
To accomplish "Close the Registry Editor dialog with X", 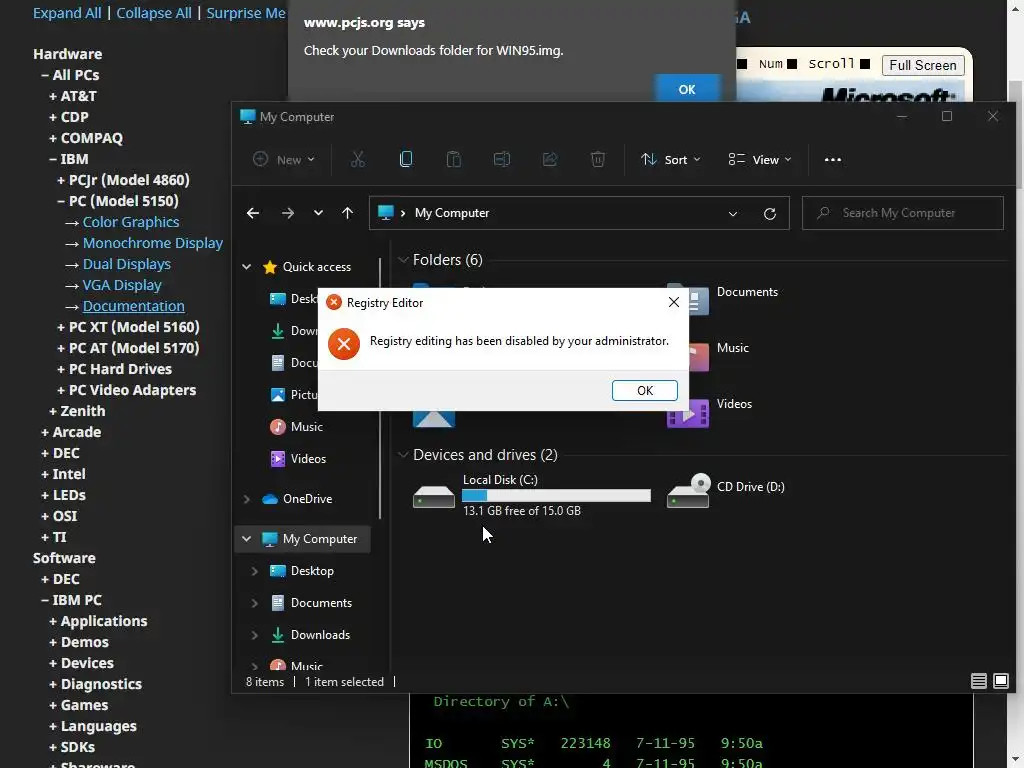I will [x=673, y=302].
